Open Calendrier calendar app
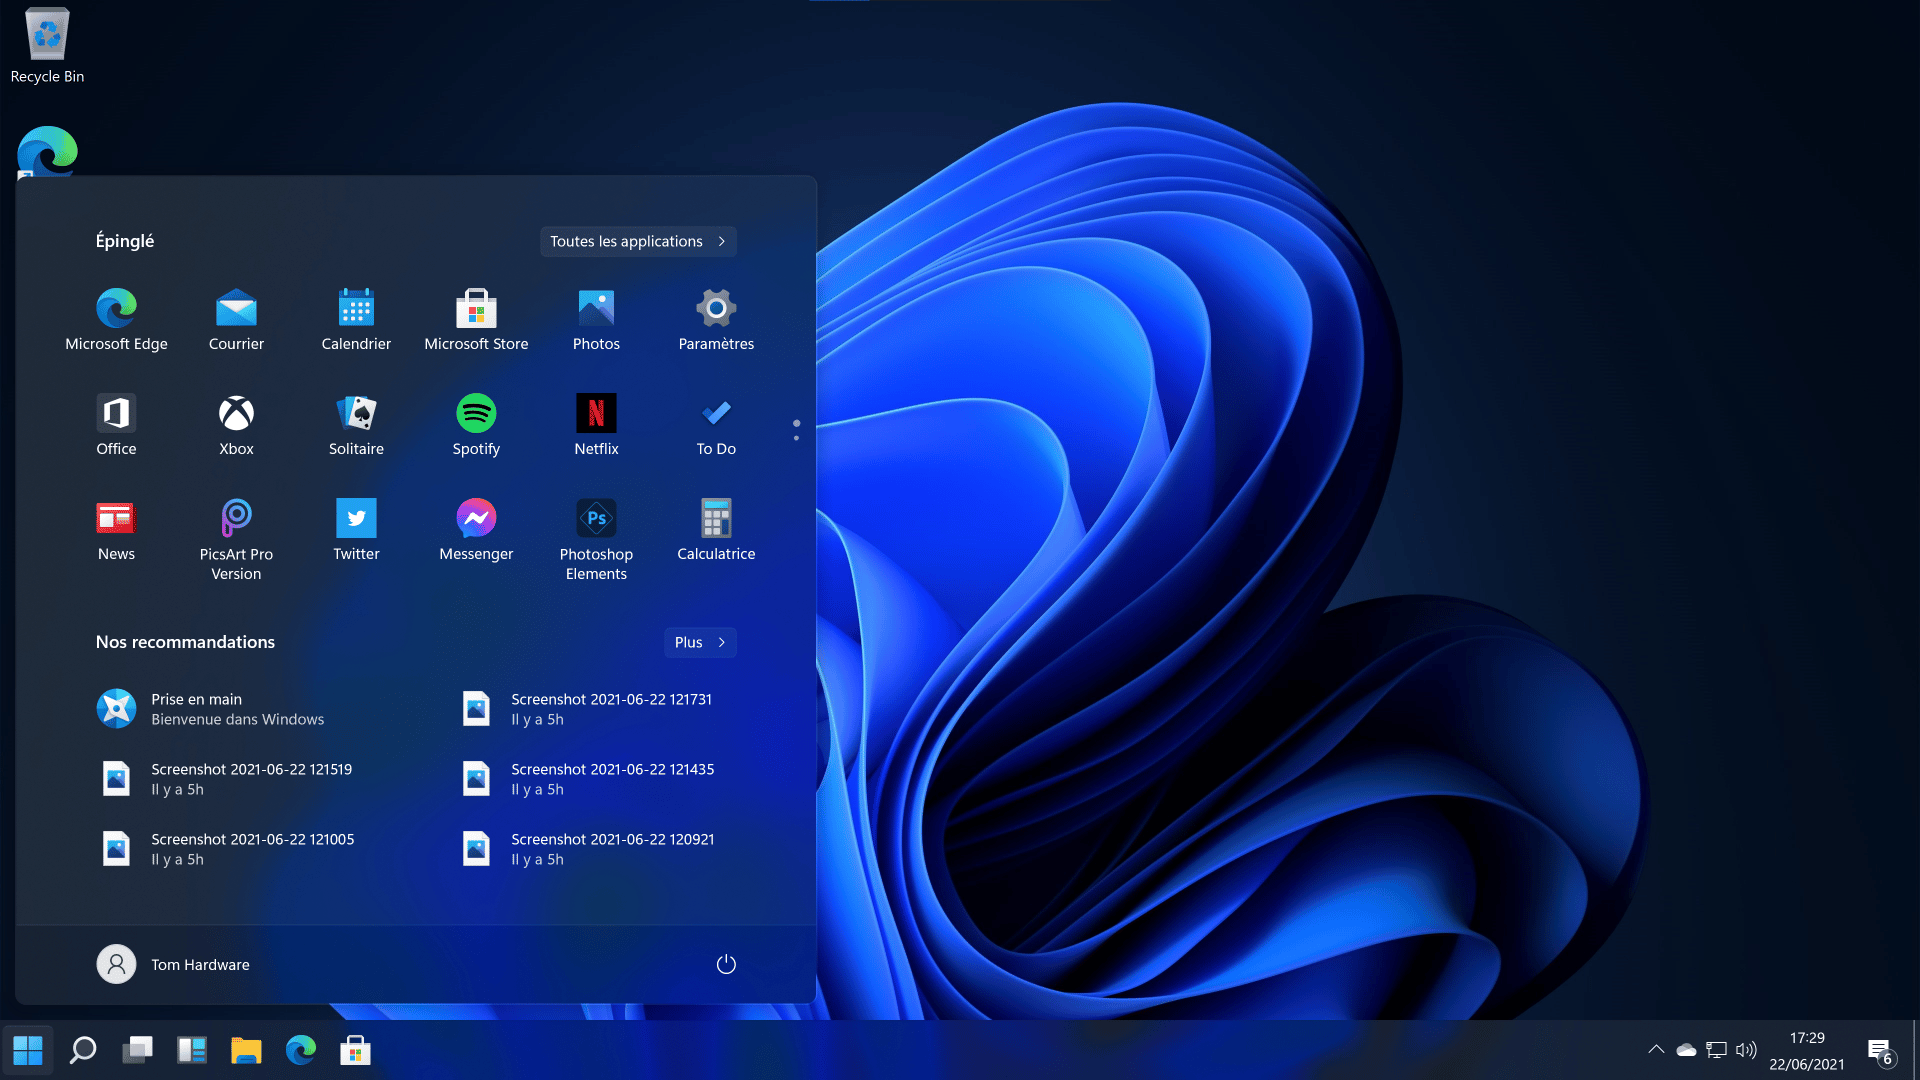 point(356,318)
